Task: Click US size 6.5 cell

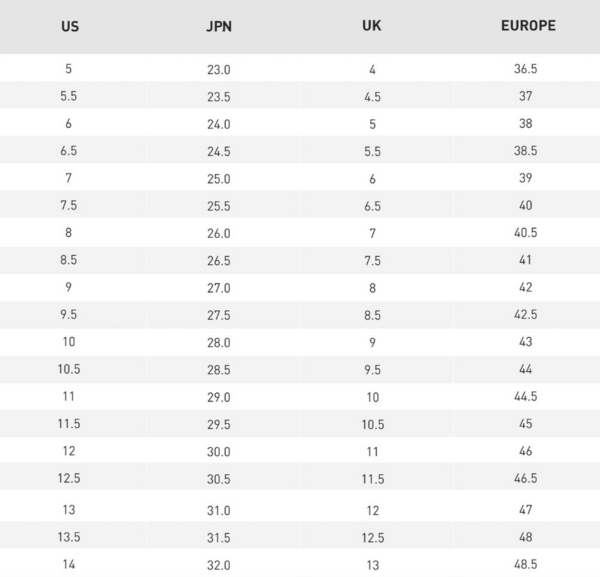Action: pos(69,151)
